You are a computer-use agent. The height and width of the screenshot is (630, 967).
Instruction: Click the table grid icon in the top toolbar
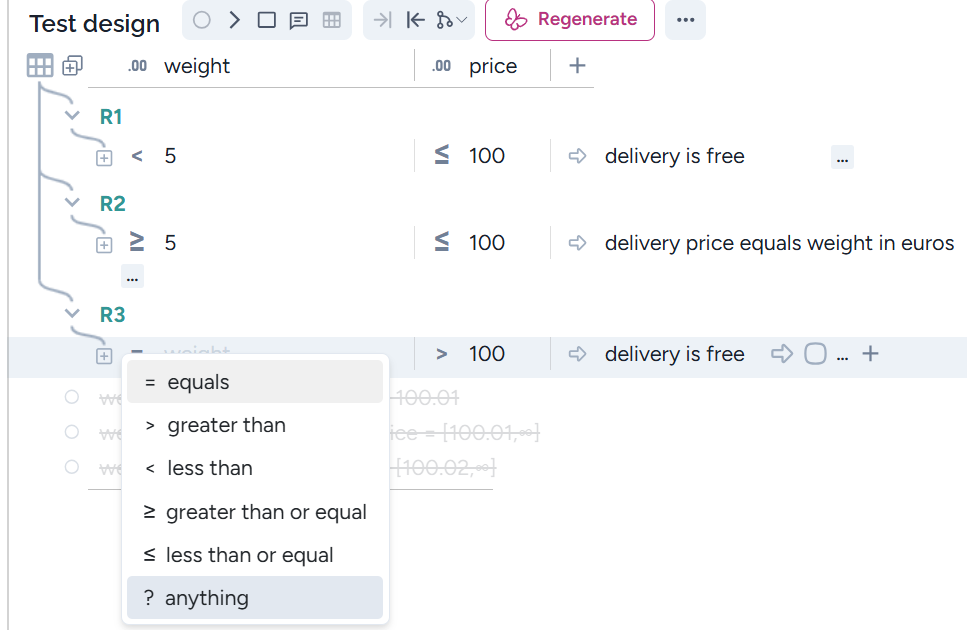click(331, 20)
